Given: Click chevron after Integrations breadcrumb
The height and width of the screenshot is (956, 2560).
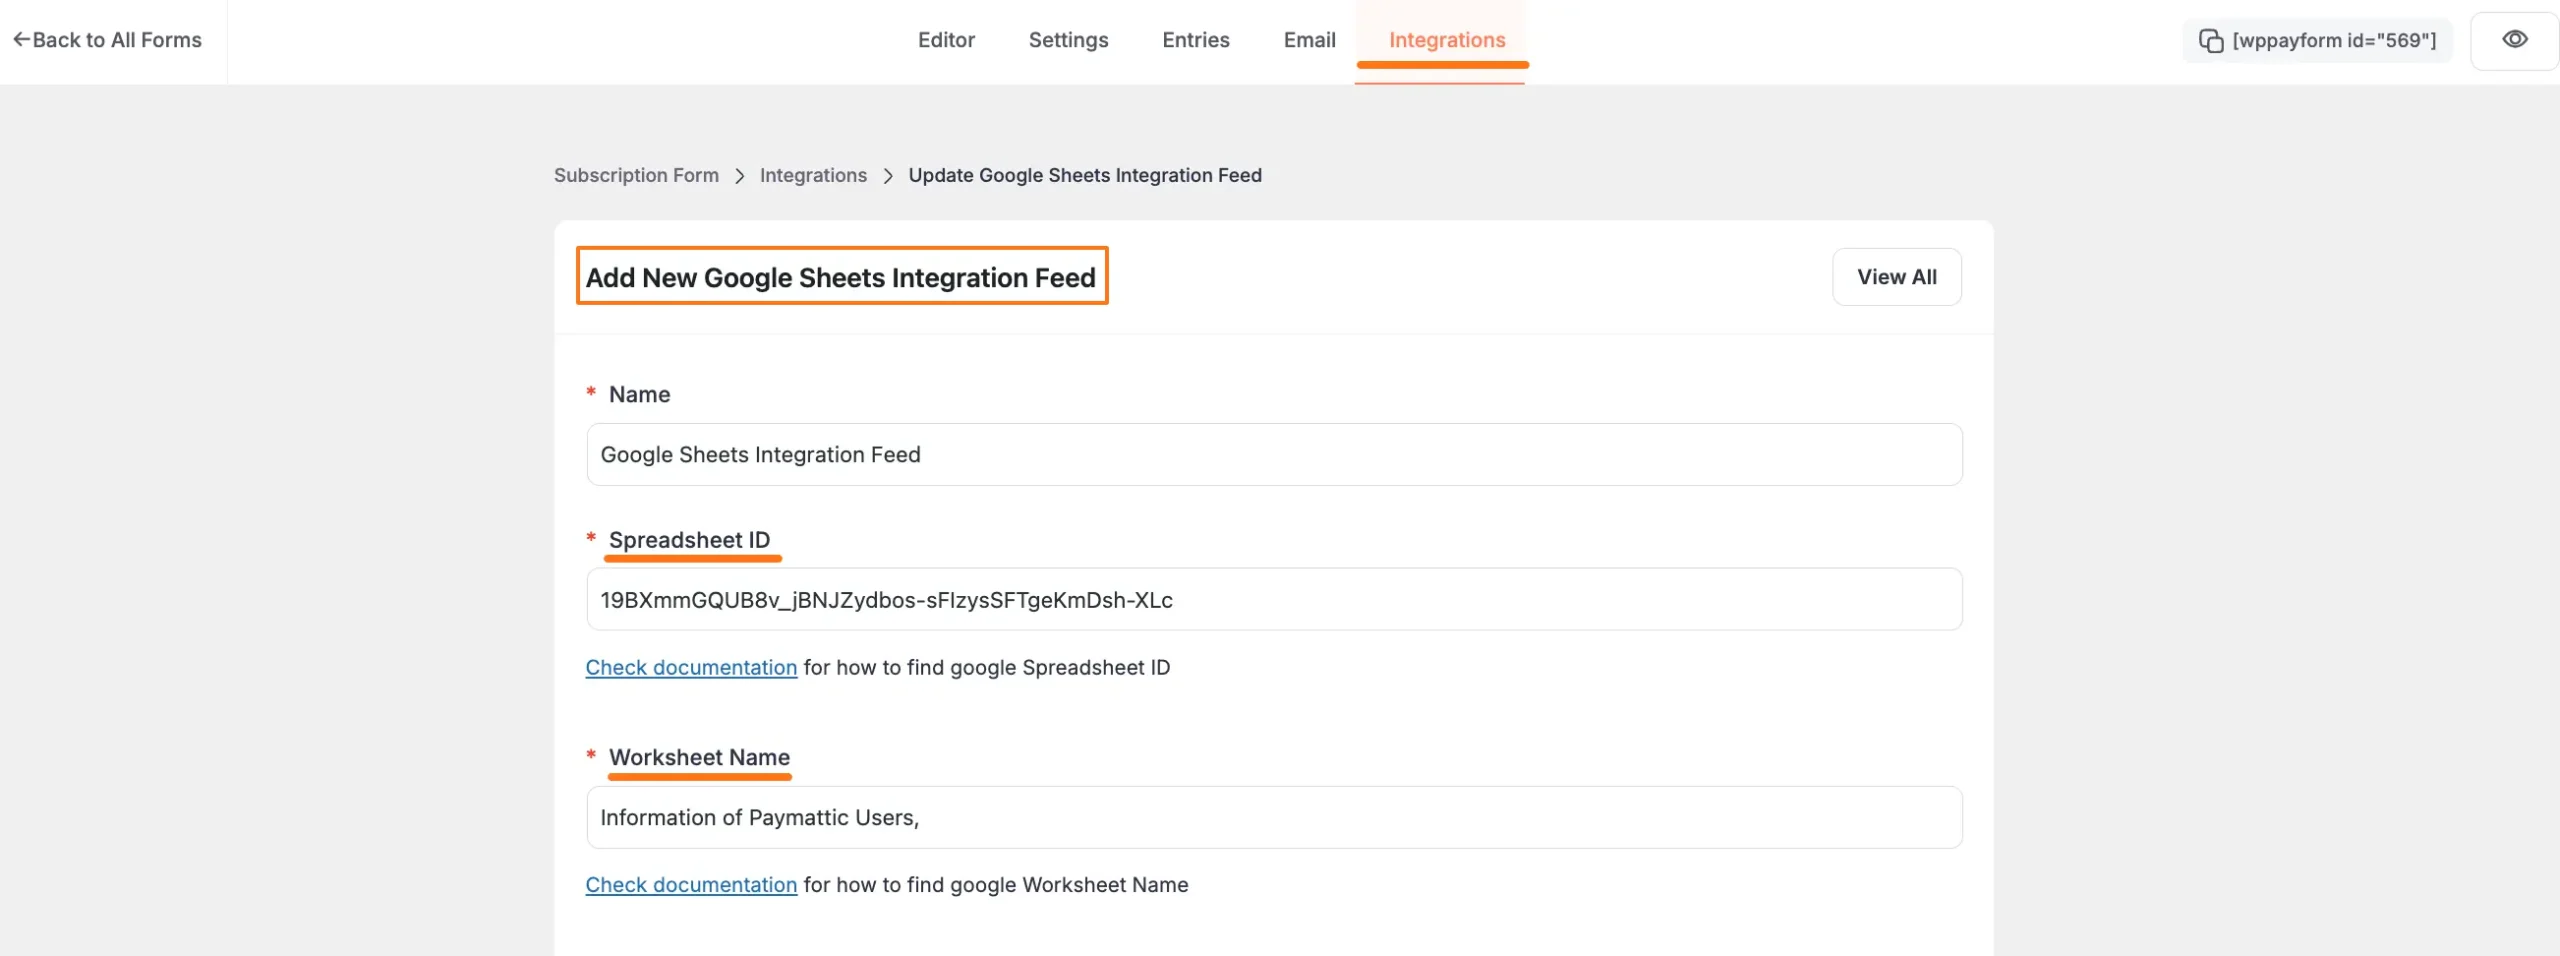Looking at the screenshot, I should coord(888,176).
